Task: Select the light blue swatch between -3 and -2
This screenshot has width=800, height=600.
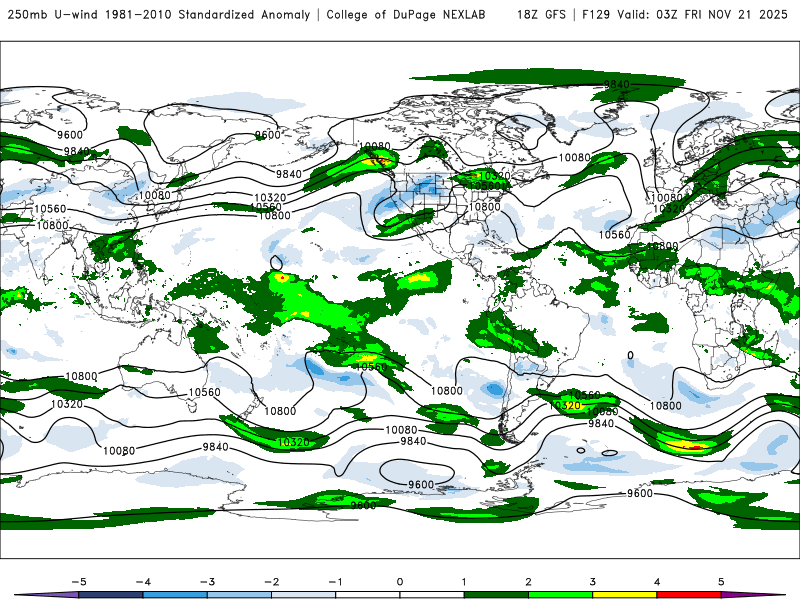Action: pyautogui.click(x=239, y=595)
